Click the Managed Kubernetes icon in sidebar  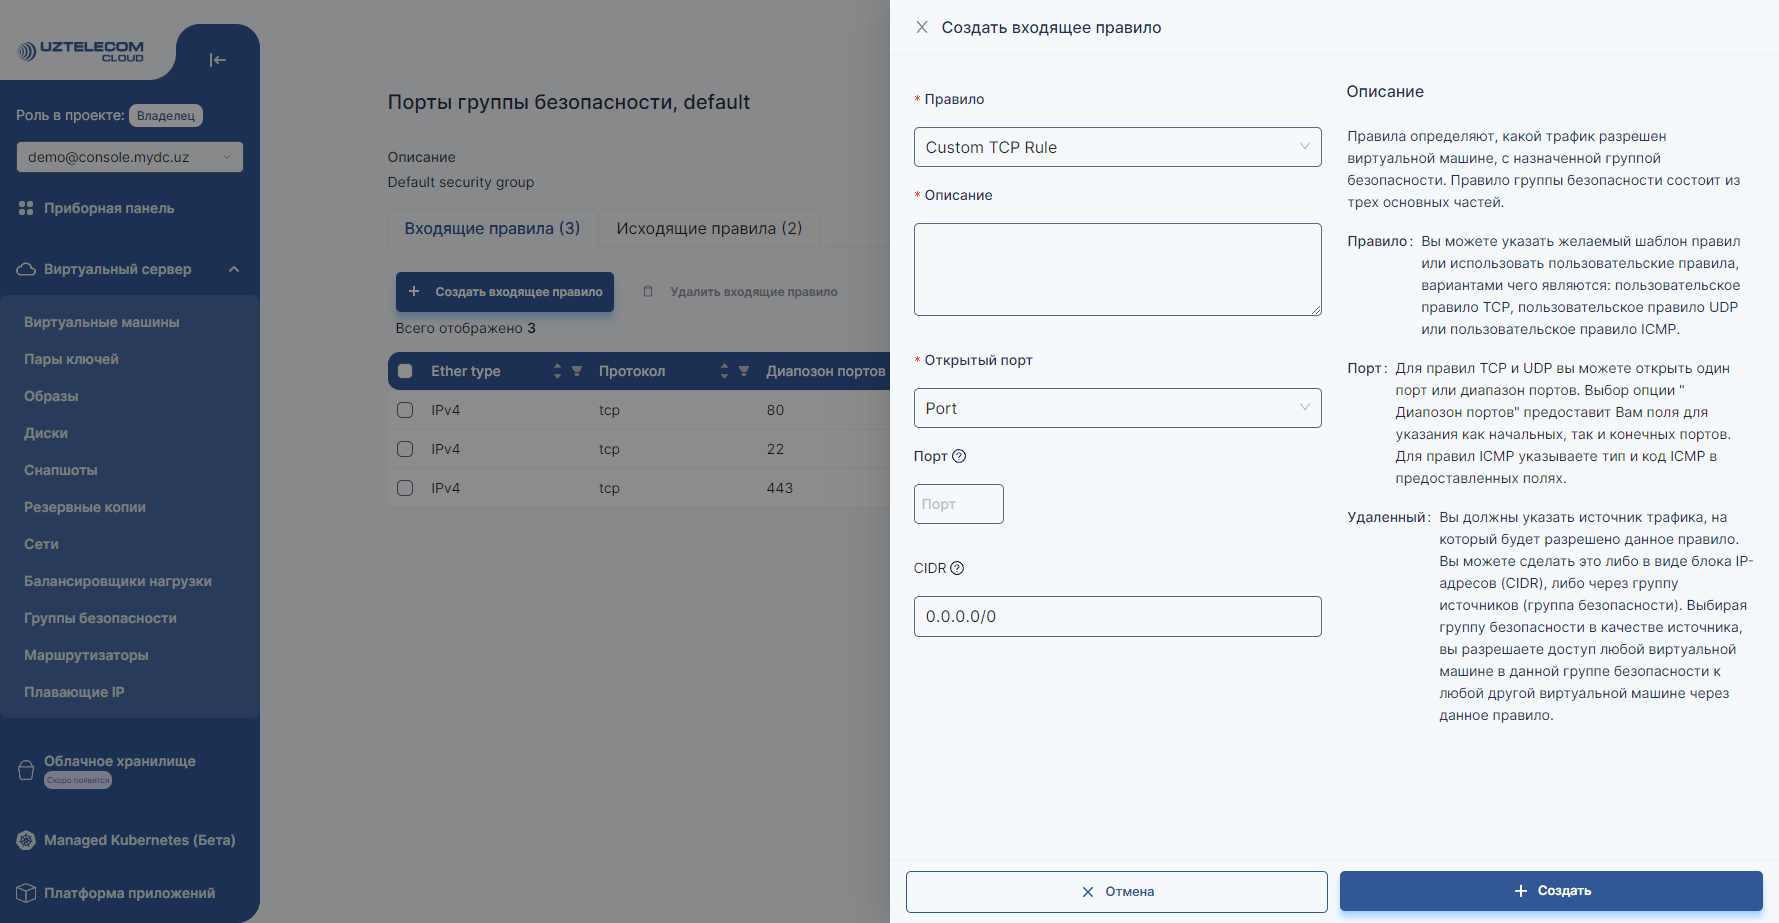pyautogui.click(x=26, y=840)
